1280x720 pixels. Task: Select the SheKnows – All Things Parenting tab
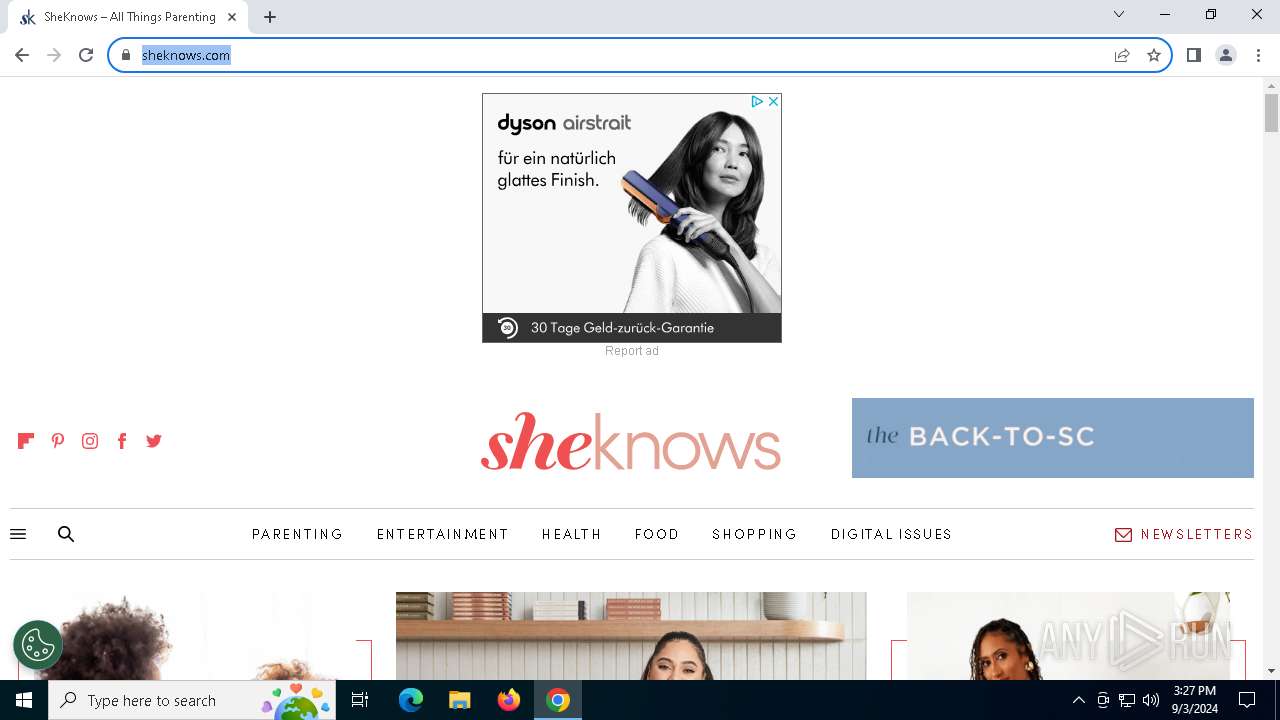pyautogui.click(x=128, y=17)
